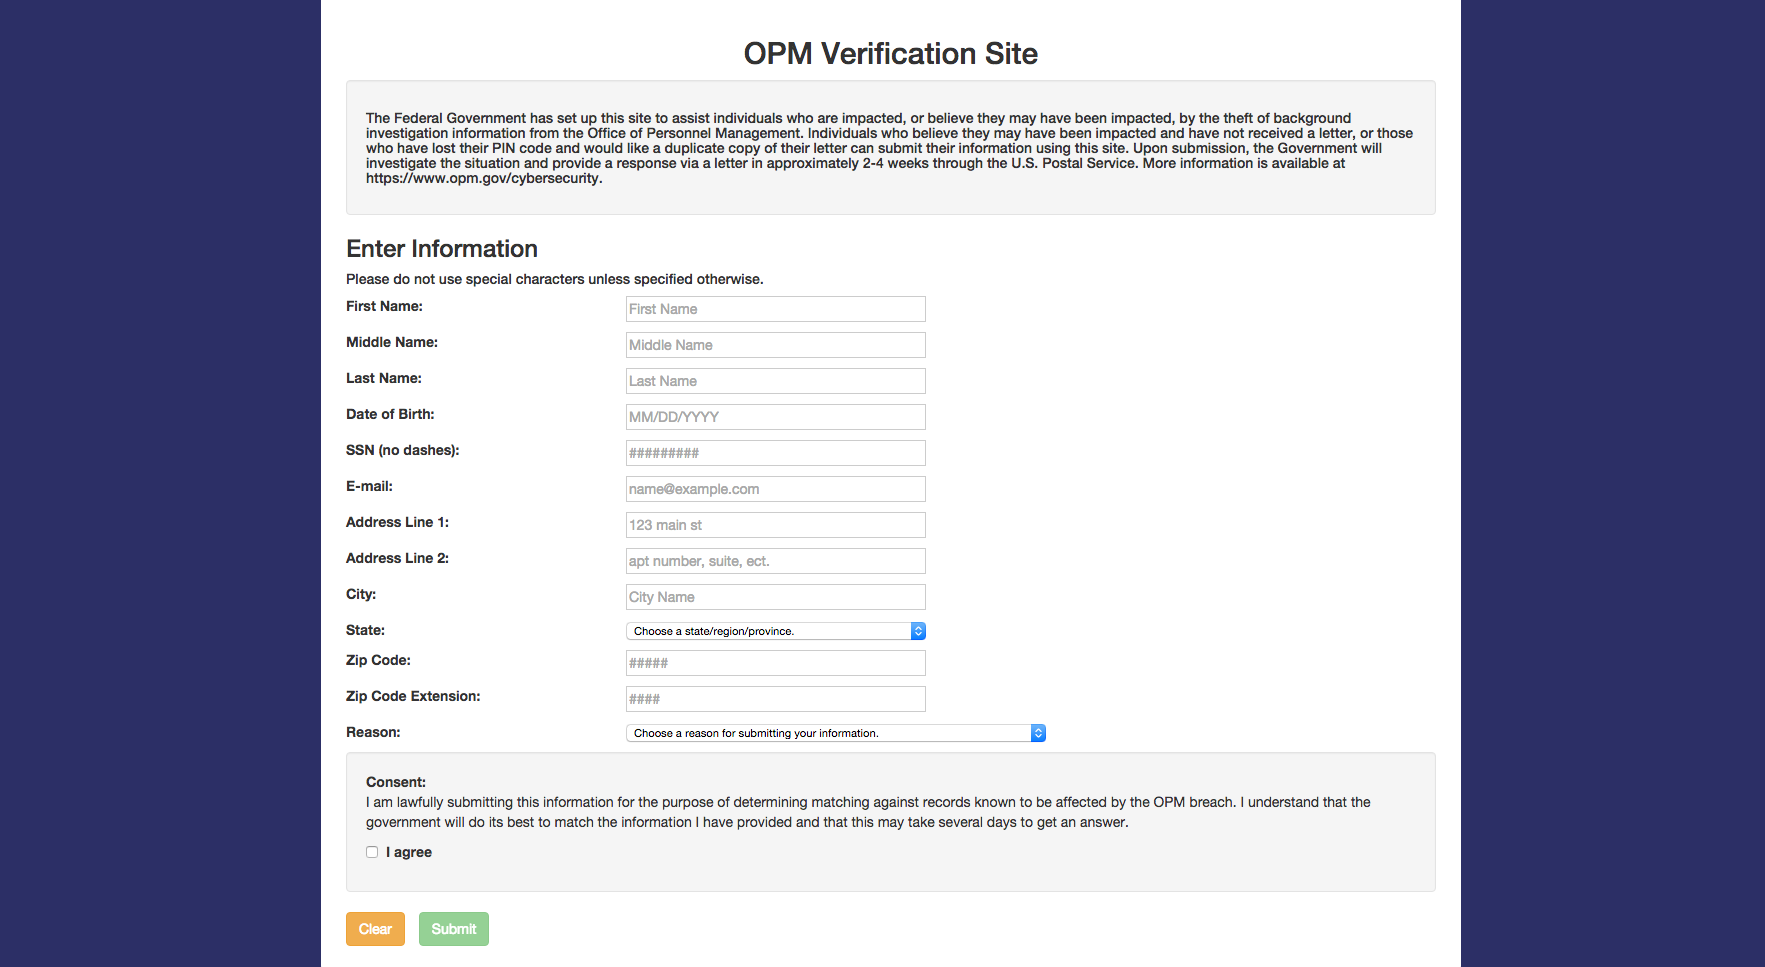Click the SSN (no dashes) label
The width and height of the screenshot is (1765, 967).
click(403, 450)
